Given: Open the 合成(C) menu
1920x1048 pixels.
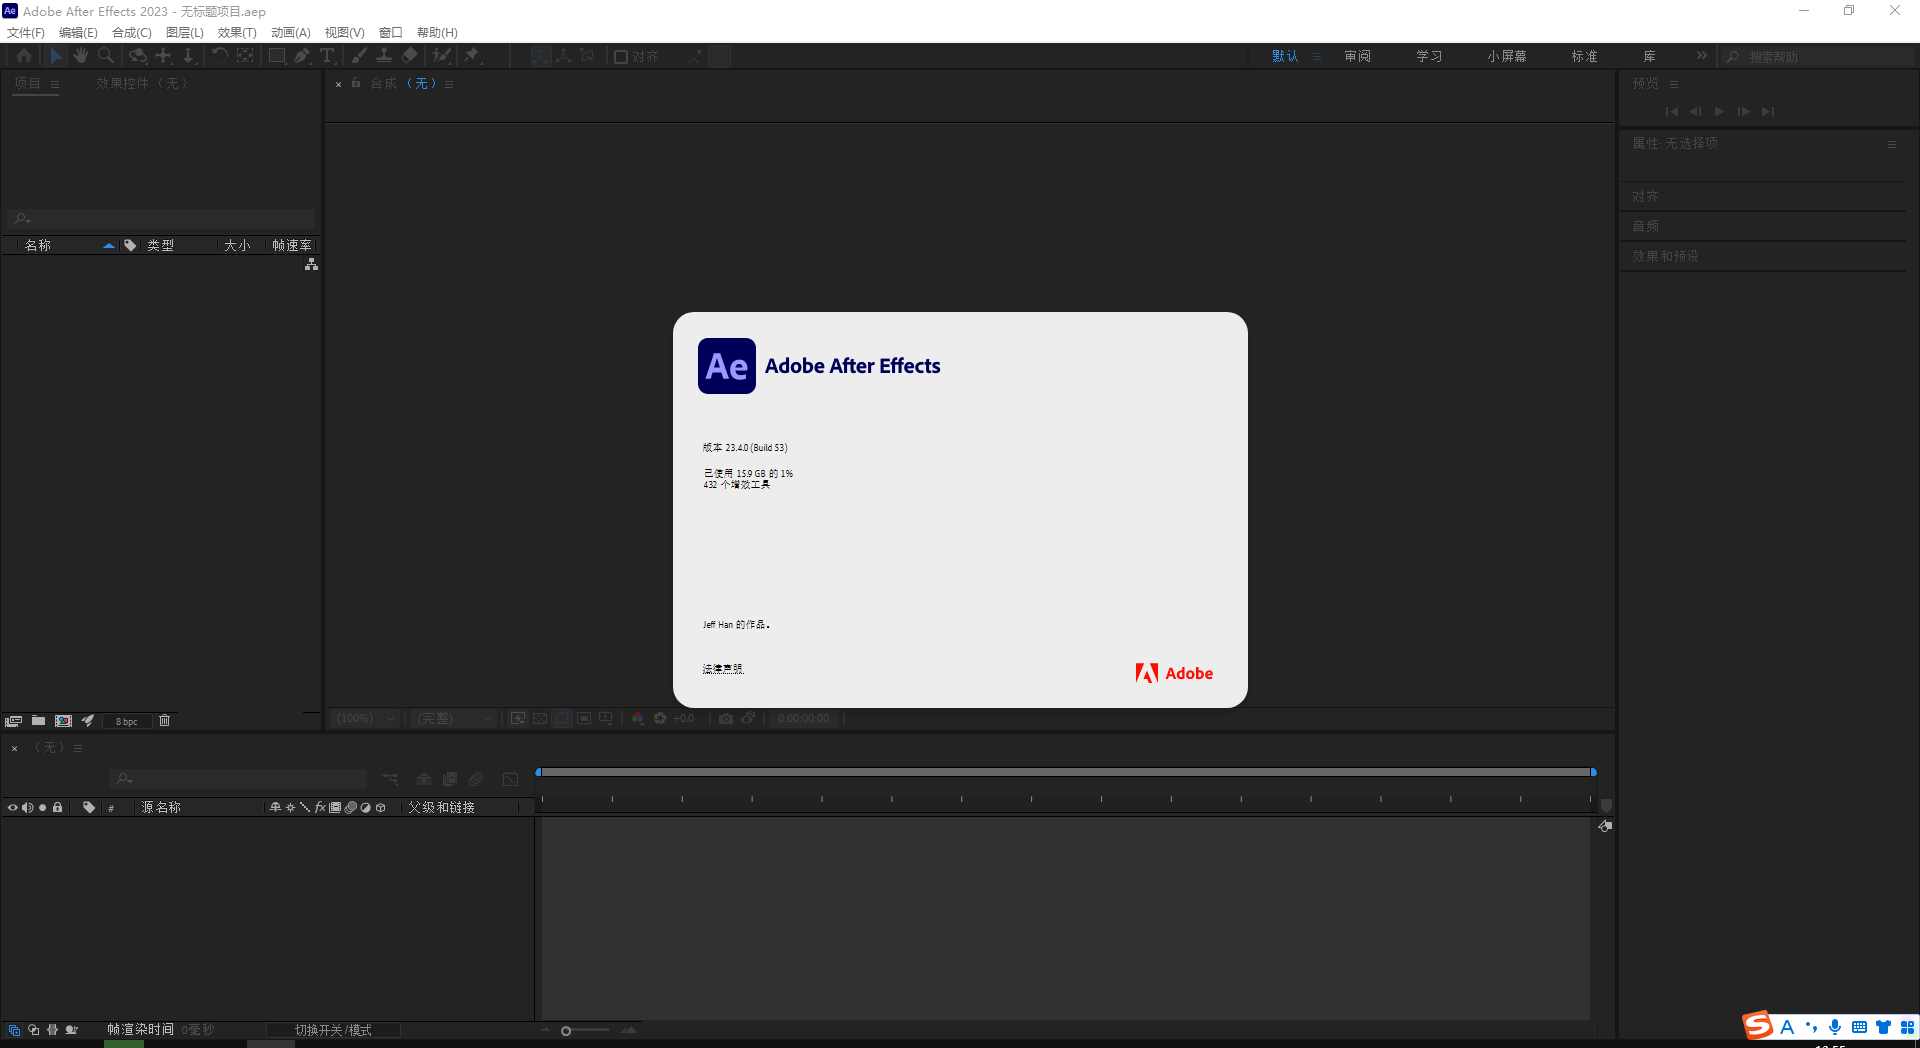Looking at the screenshot, I should (x=132, y=33).
